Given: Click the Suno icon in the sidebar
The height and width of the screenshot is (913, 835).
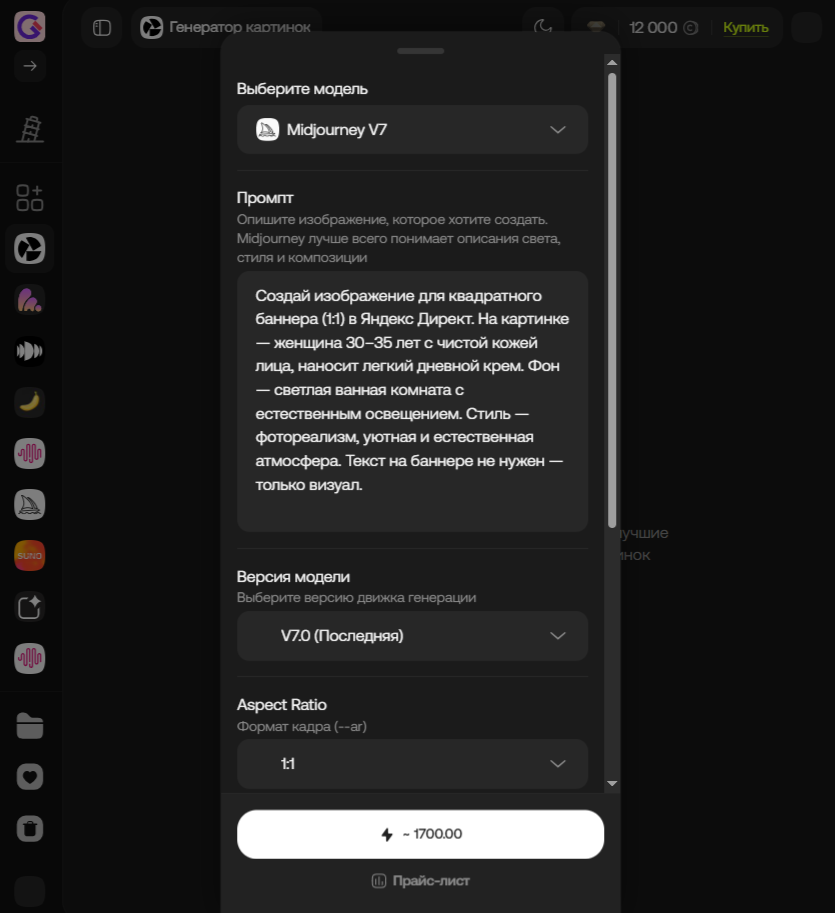Looking at the screenshot, I should (x=30, y=555).
